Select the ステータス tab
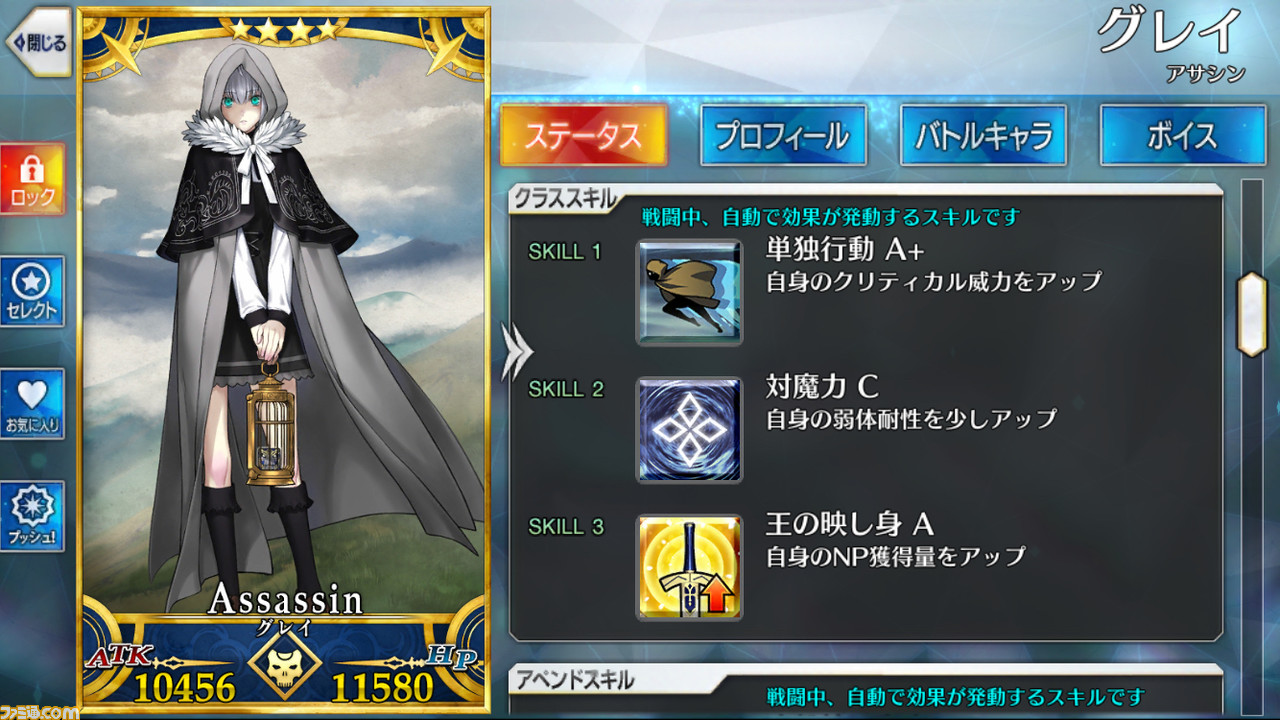 pyautogui.click(x=583, y=135)
